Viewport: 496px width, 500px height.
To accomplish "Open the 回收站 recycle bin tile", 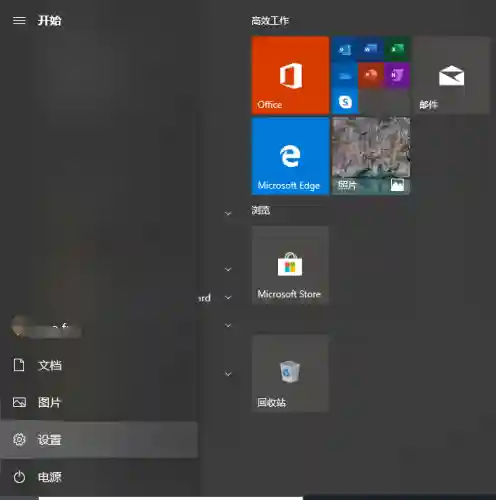I will tap(290, 374).
